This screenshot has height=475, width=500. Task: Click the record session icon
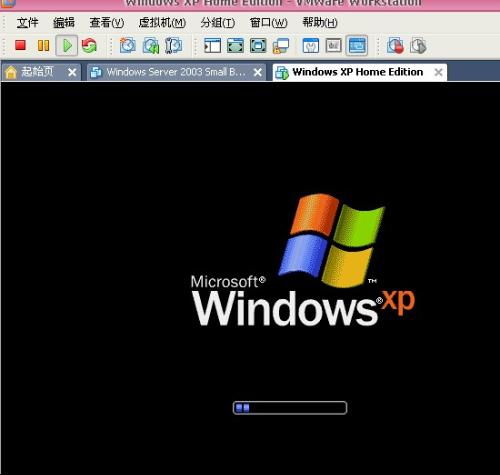395,45
